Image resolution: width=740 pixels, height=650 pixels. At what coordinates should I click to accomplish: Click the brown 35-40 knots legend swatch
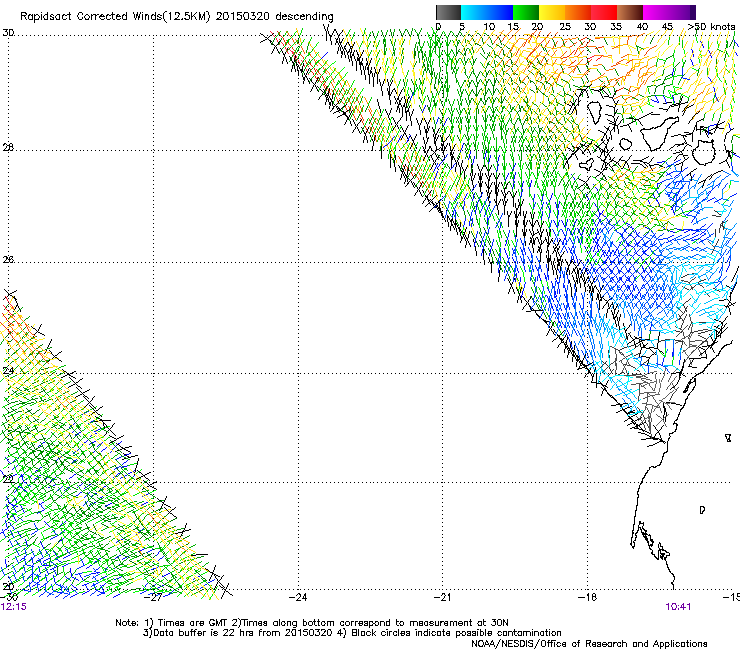[x=630, y=12]
